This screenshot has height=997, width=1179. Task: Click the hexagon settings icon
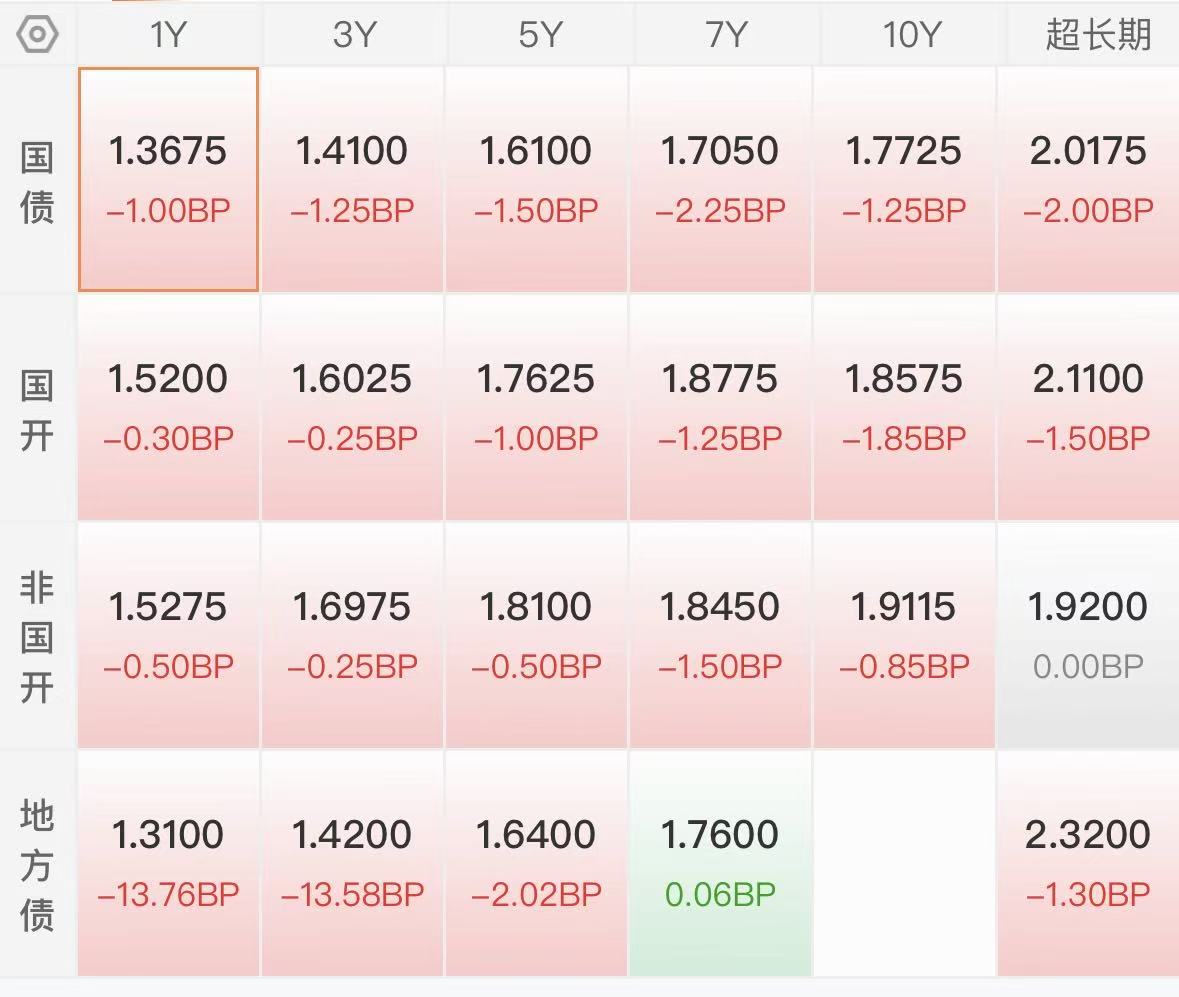click(38, 34)
